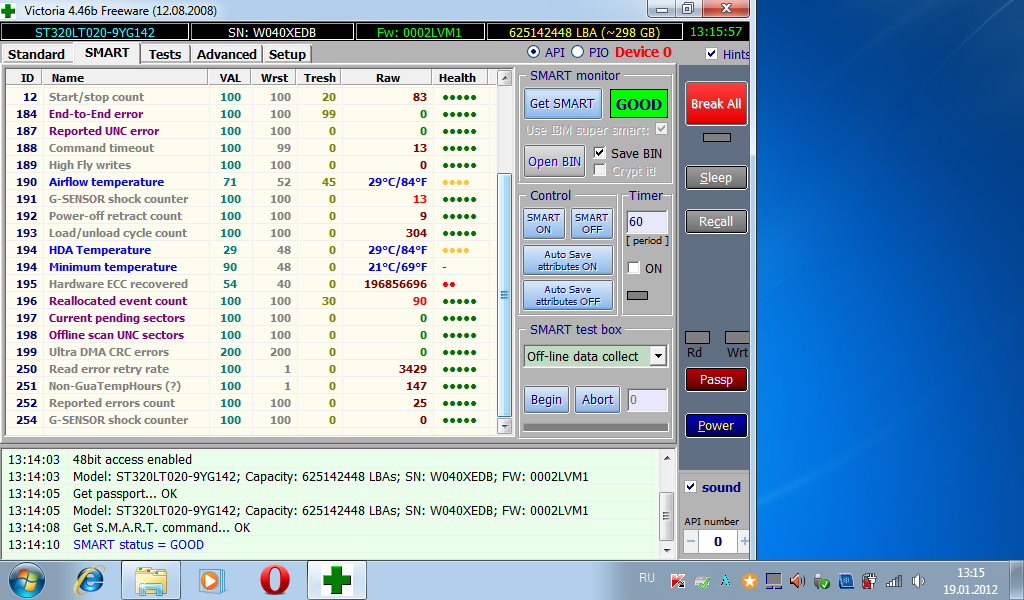Open Internet Explorer from the taskbar
This screenshot has width=1024, height=600.
91,580
